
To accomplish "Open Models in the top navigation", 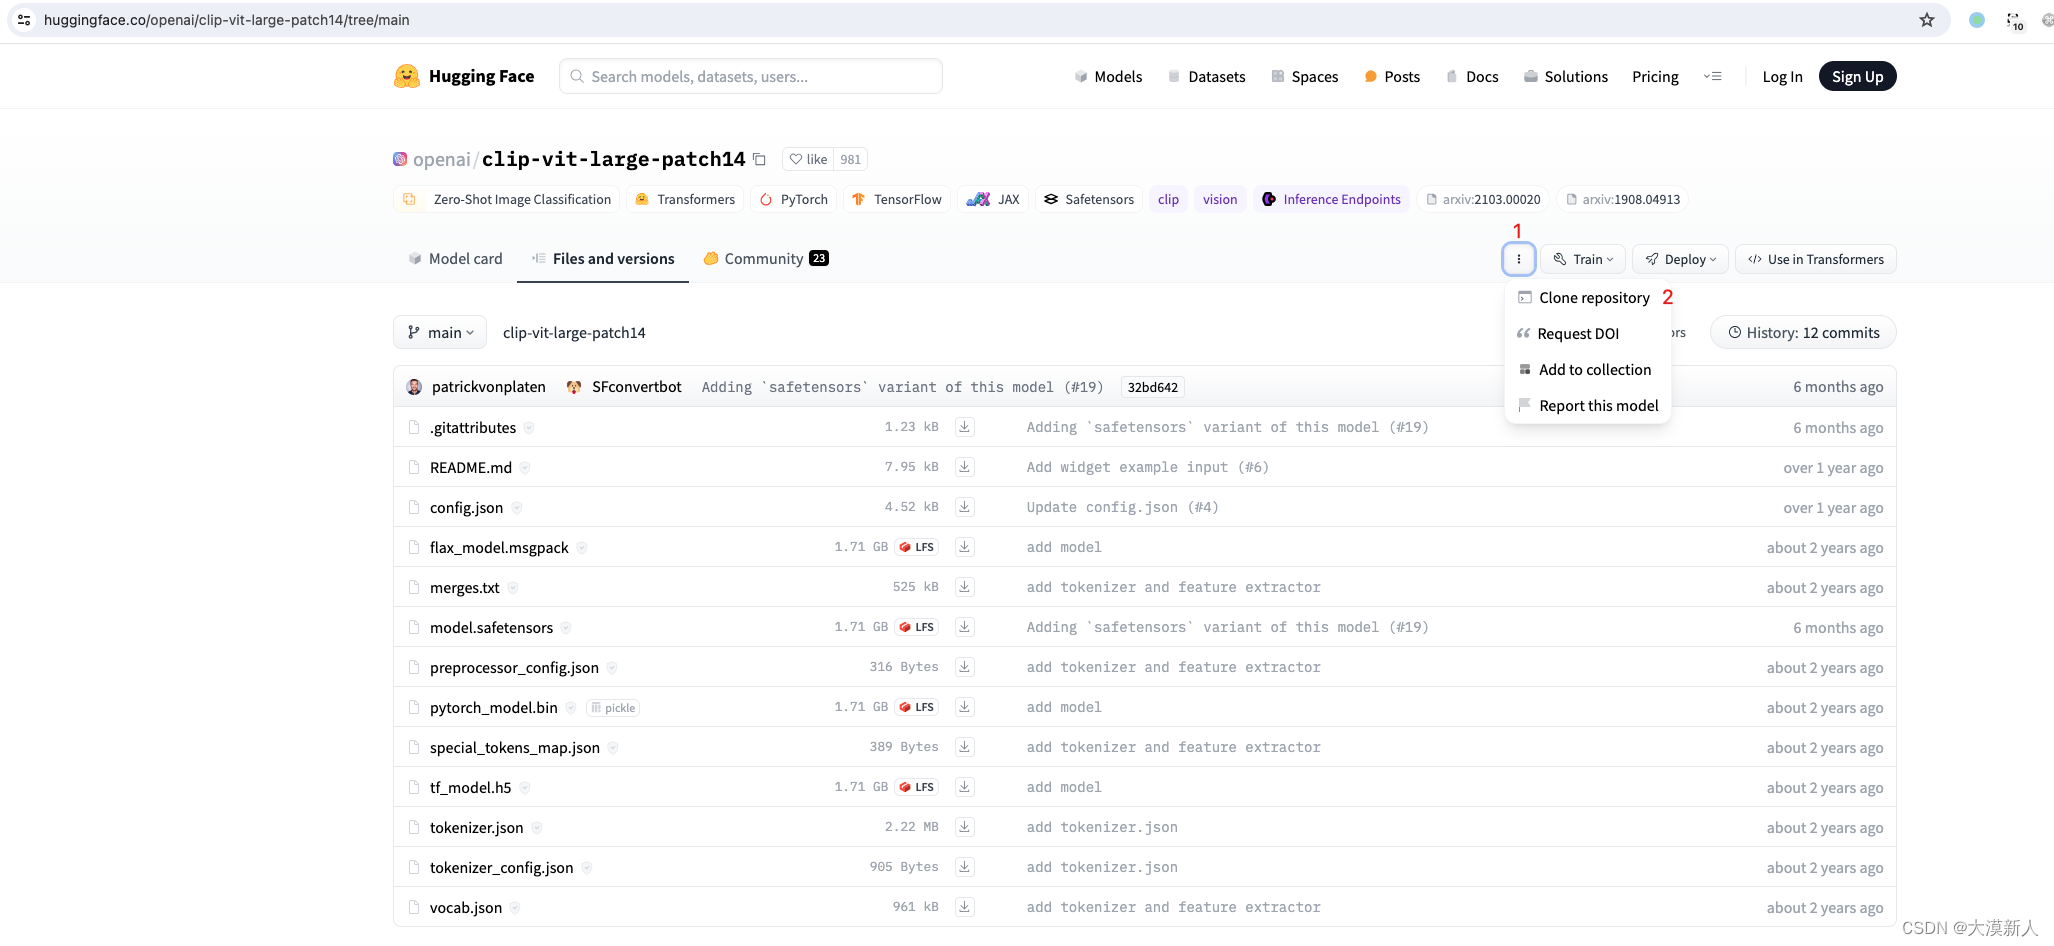I will [x=1108, y=77].
